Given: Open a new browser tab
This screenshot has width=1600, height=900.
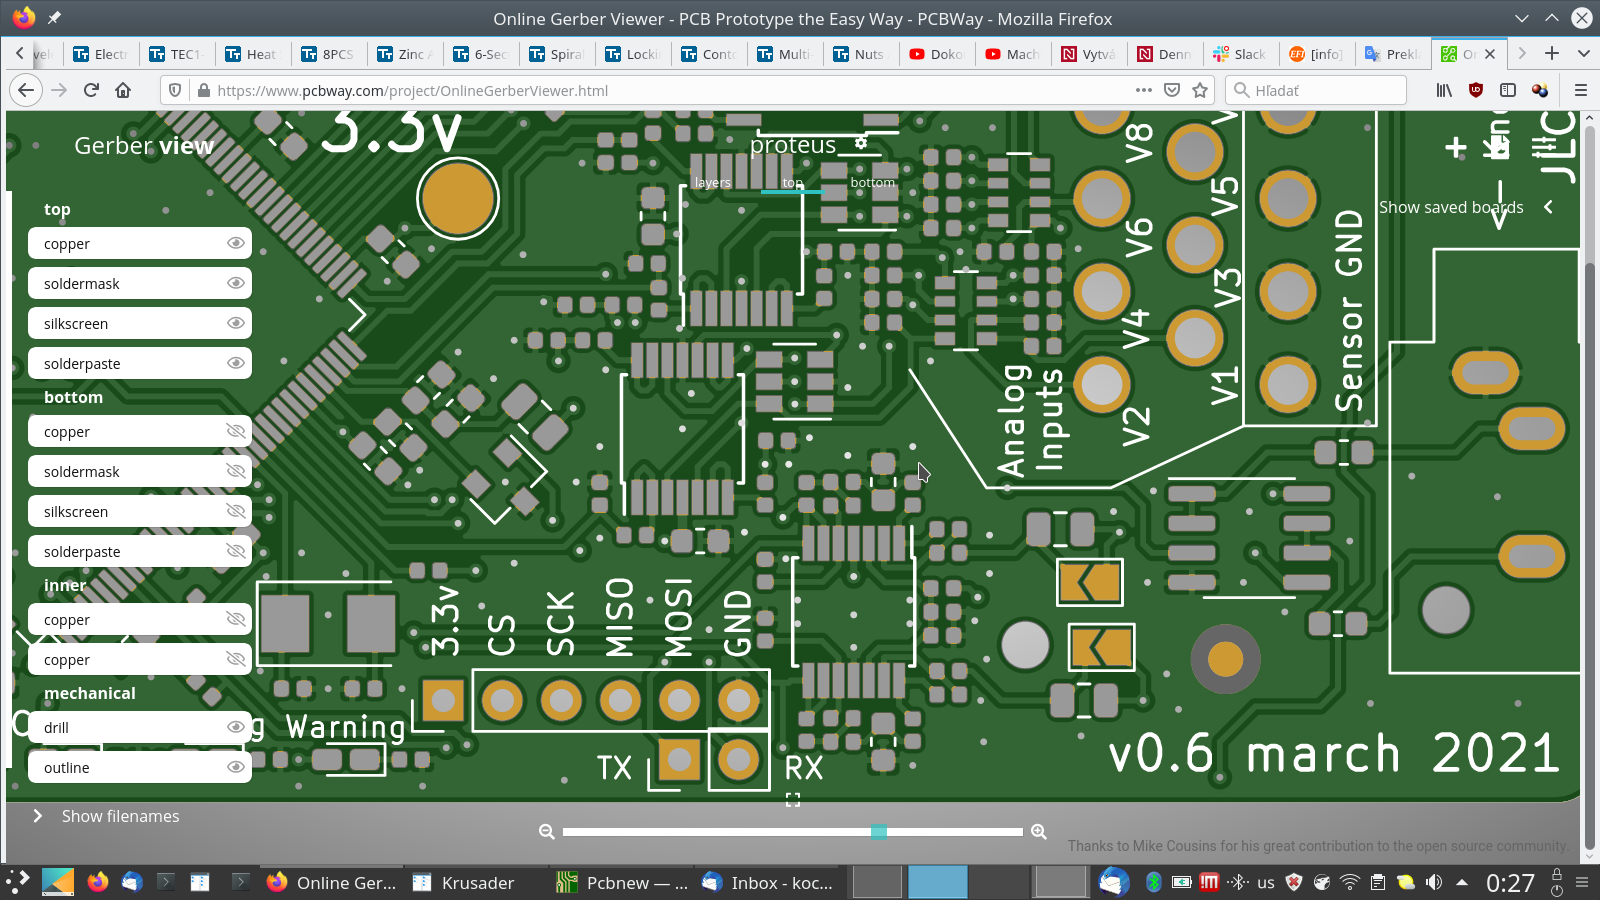Looking at the screenshot, I should coord(1552,53).
